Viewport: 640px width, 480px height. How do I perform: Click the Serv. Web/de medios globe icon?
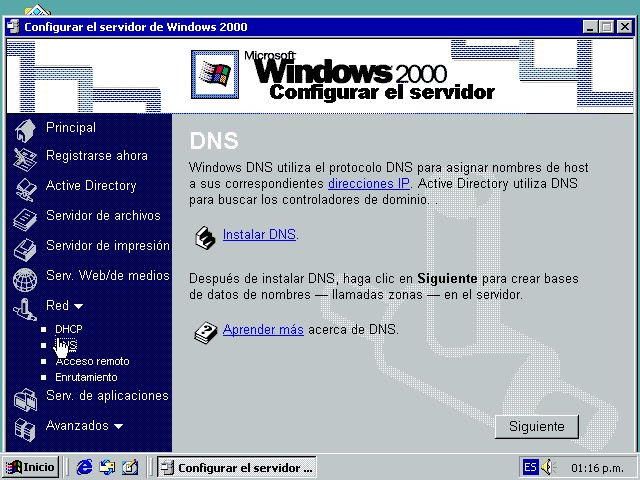[x=25, y=280]
